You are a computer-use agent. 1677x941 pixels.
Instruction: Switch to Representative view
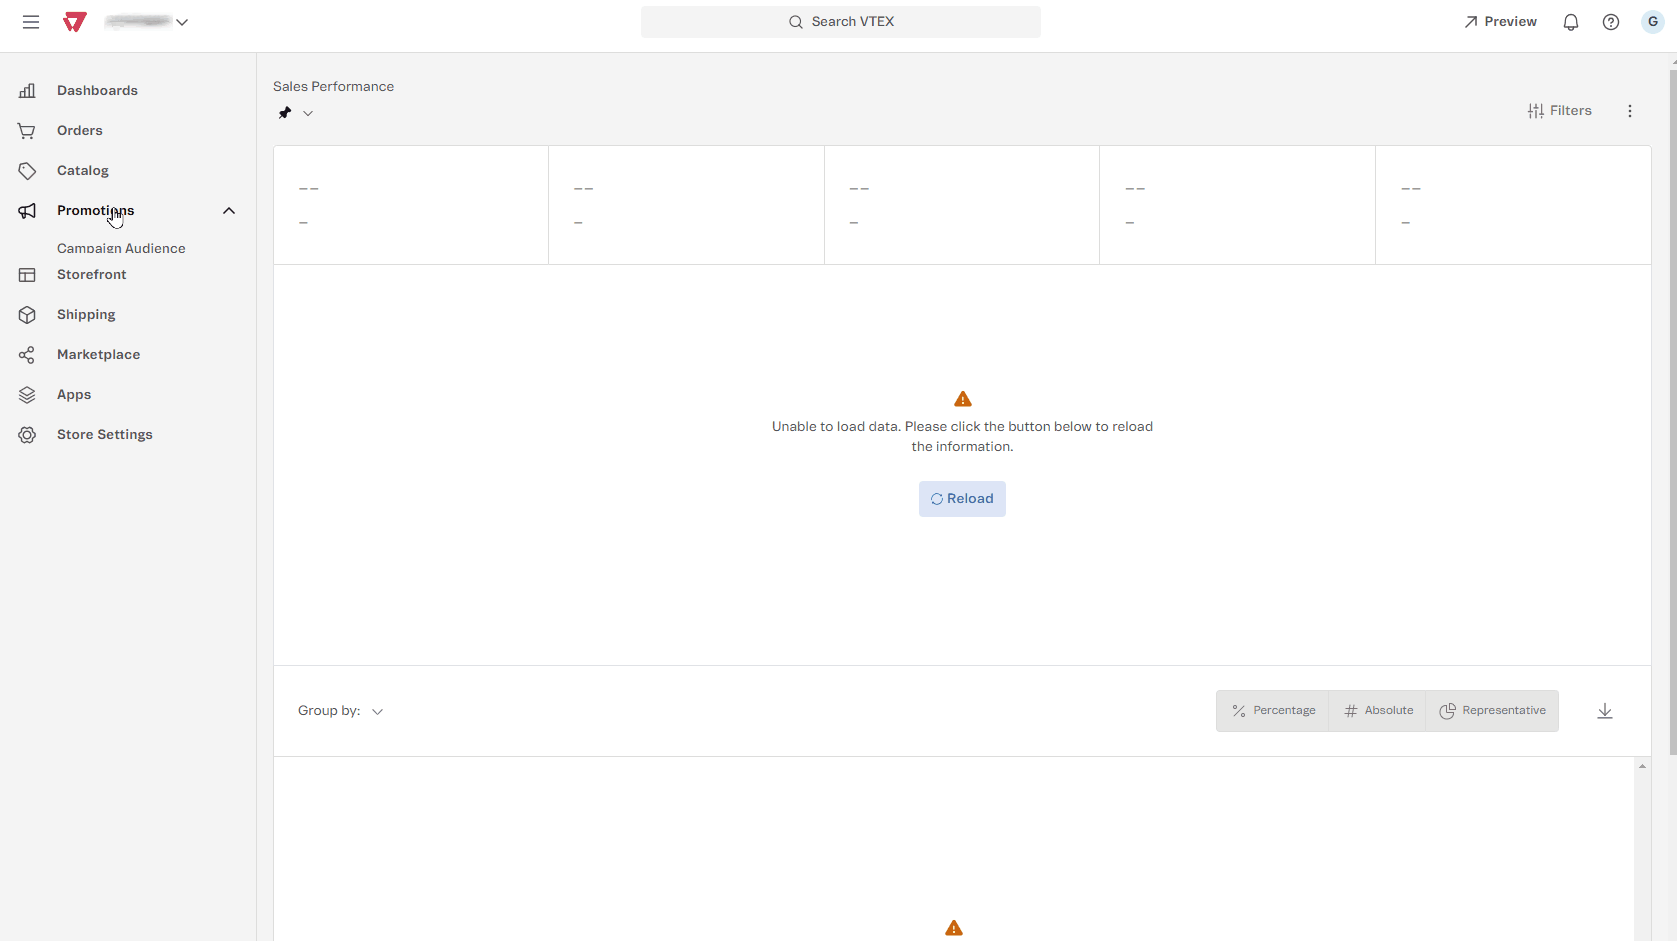click(1492, 711)
